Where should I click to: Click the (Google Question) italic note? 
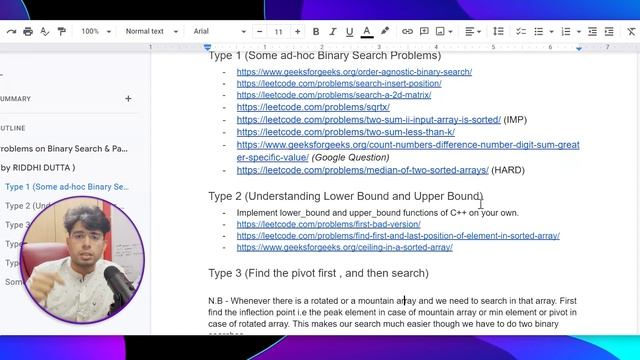click(x=350, y=158)
